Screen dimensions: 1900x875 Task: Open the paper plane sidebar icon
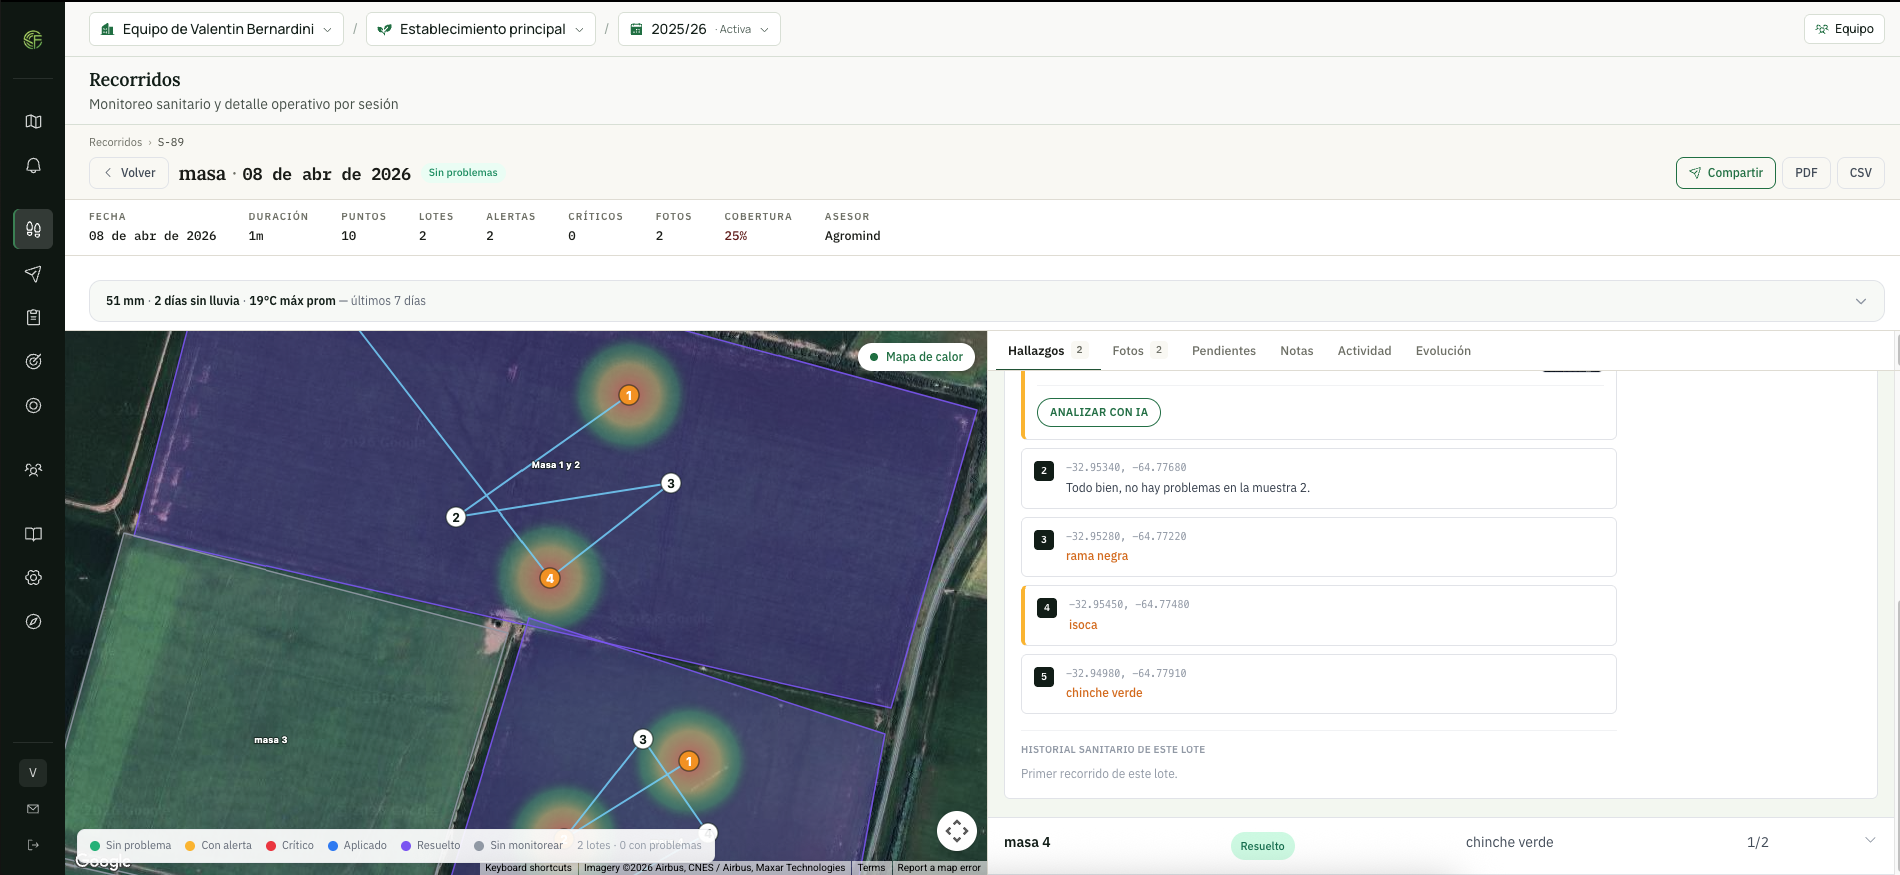(33, 274)
